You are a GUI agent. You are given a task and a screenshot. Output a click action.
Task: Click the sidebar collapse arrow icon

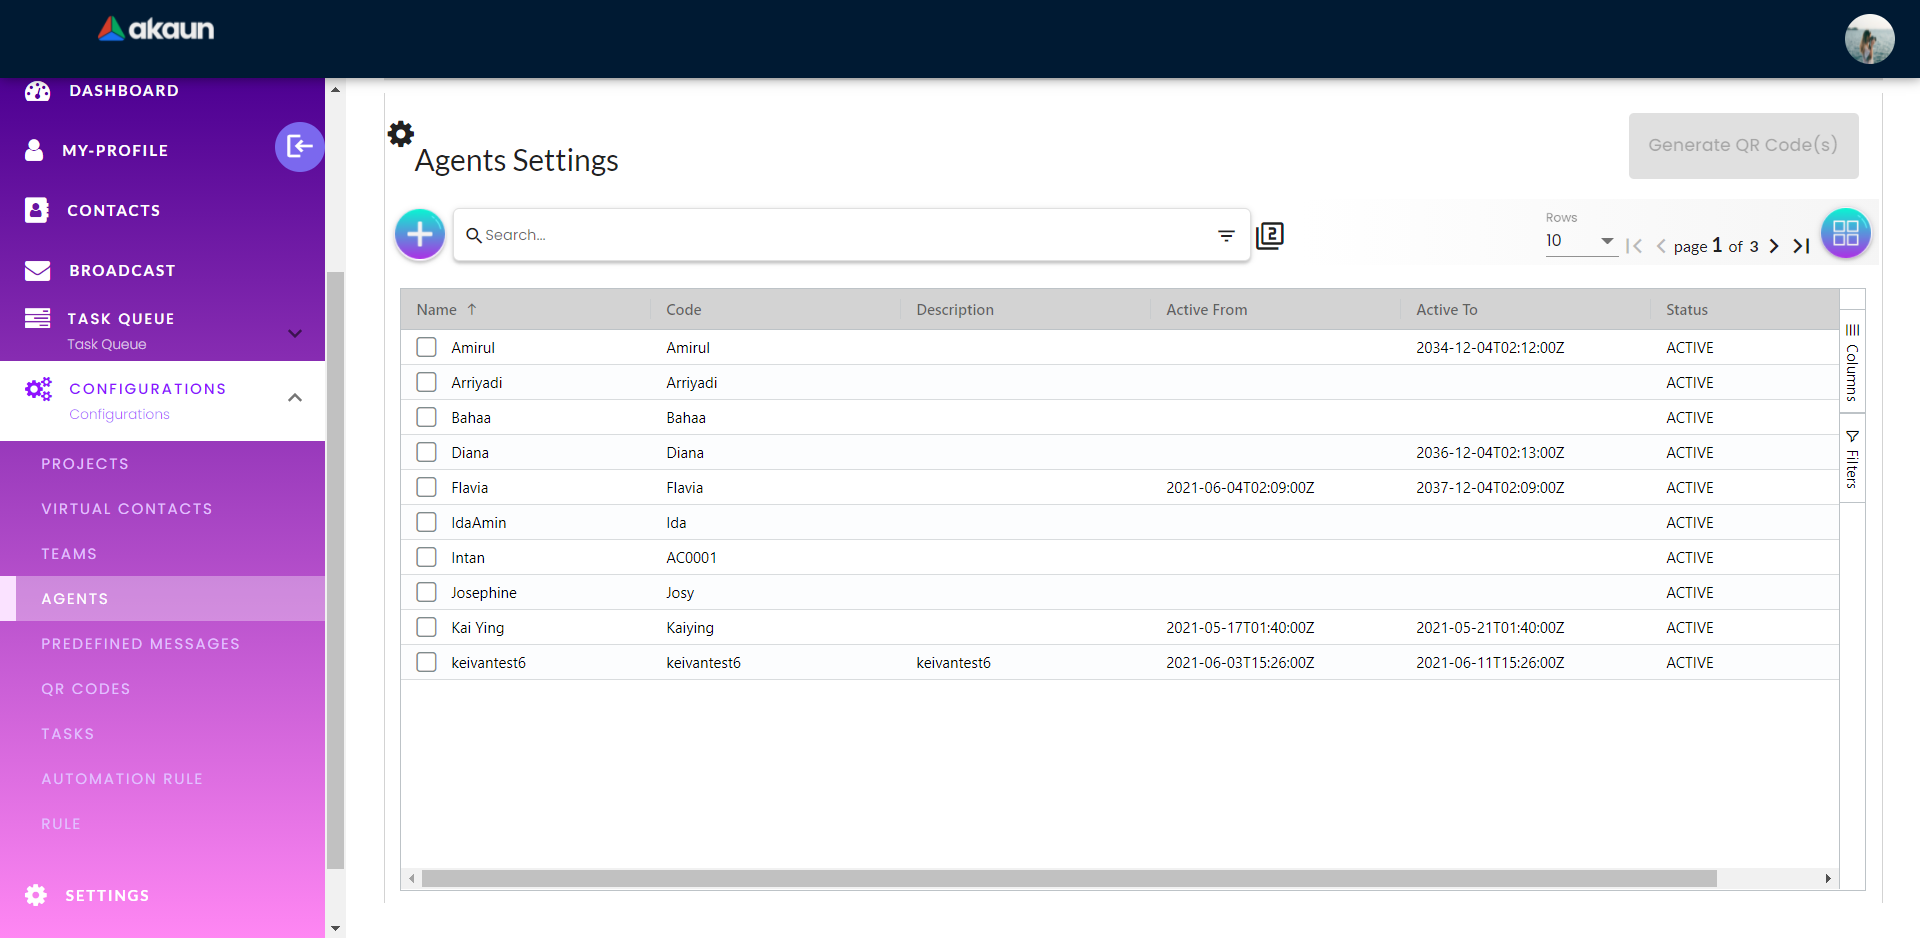pyautogui.click(x=299, y=147)
